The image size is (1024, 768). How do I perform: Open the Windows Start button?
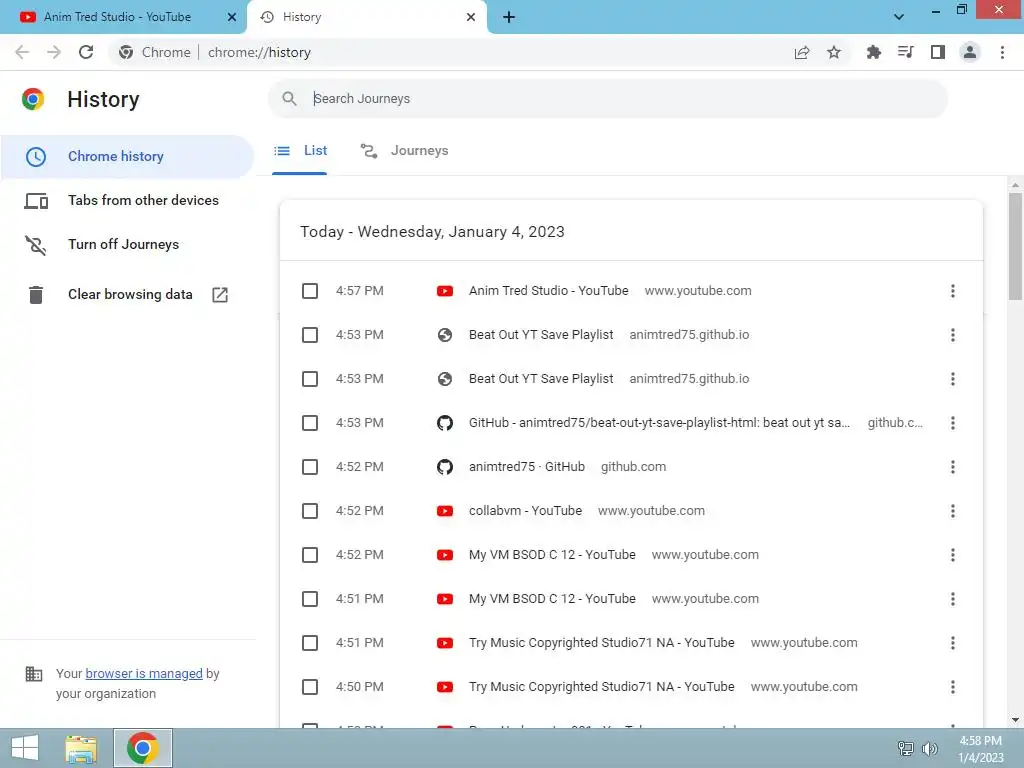click(x=25, y=748)
